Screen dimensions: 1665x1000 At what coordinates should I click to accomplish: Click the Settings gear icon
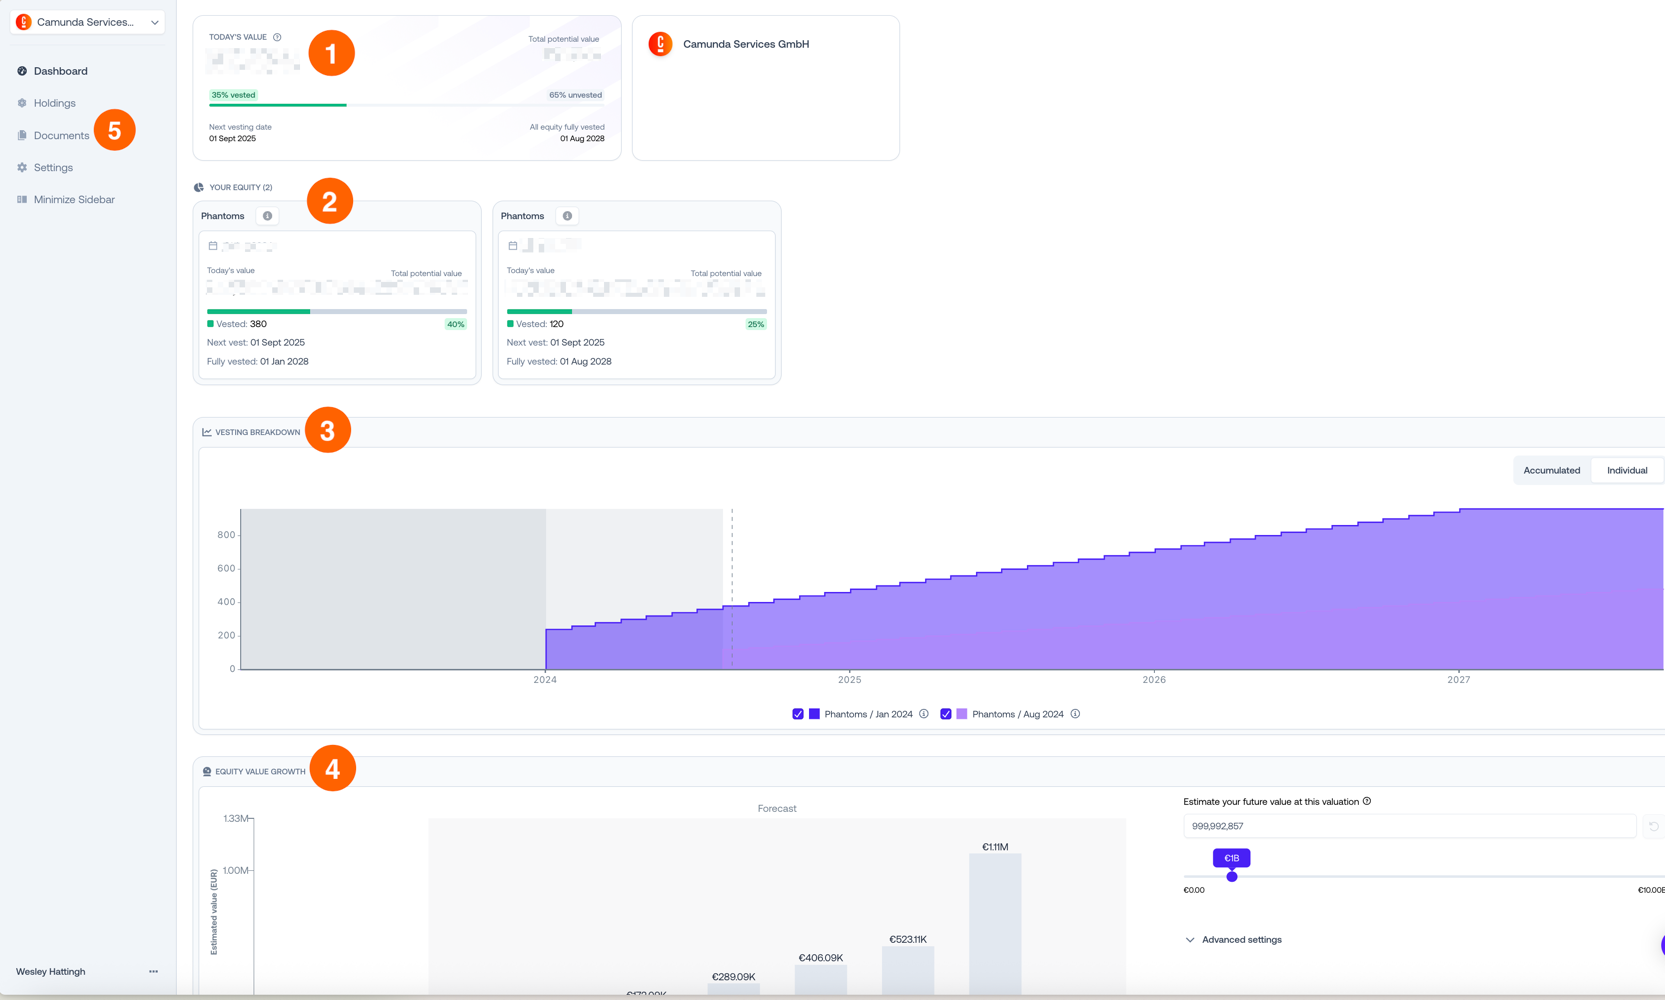click(22, 167)
